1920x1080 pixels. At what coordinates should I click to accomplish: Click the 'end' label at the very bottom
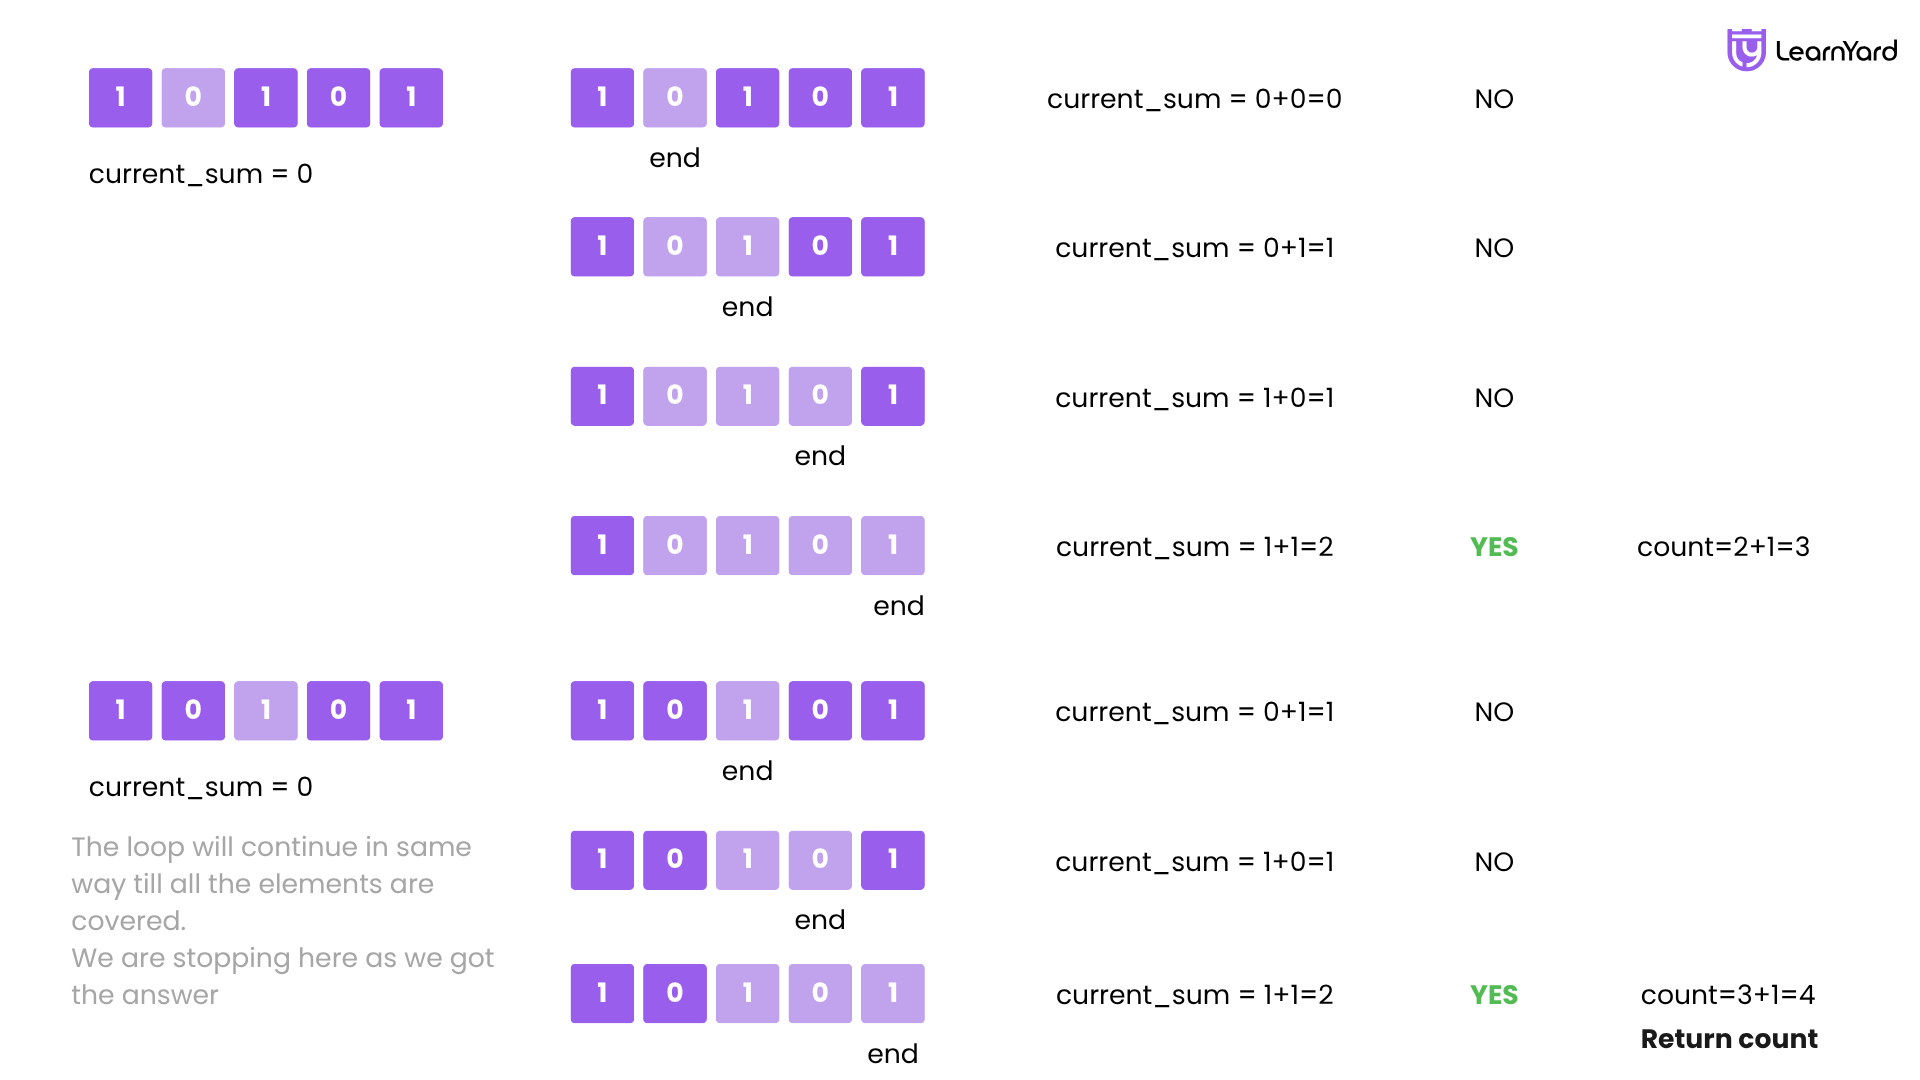click(893, 1054)
